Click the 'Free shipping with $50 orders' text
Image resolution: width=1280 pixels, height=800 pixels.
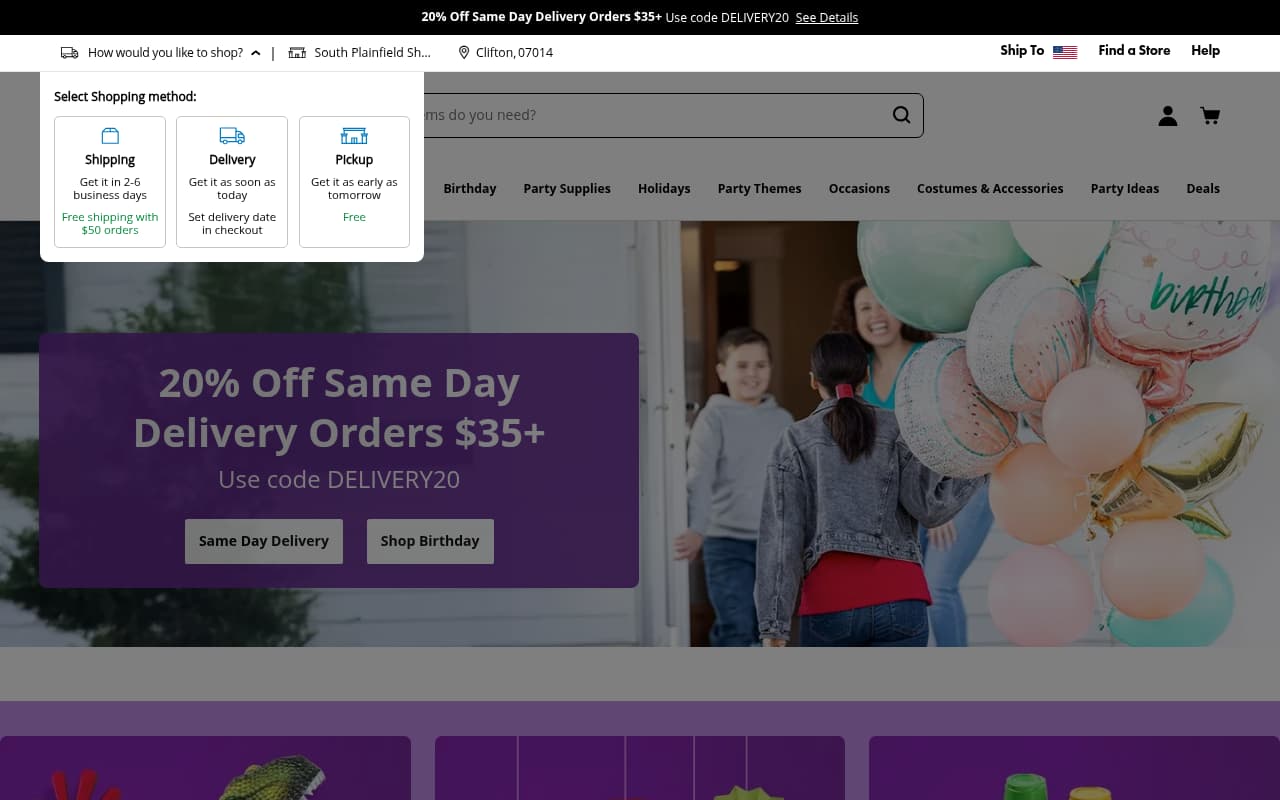(x=110, y=224)
